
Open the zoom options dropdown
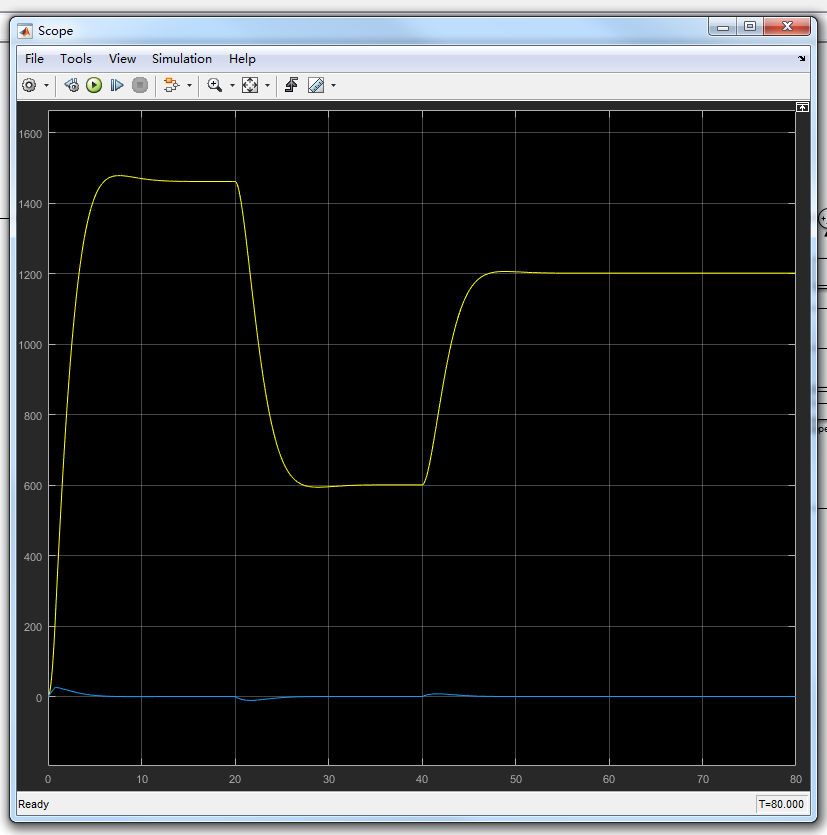[230, 85]
